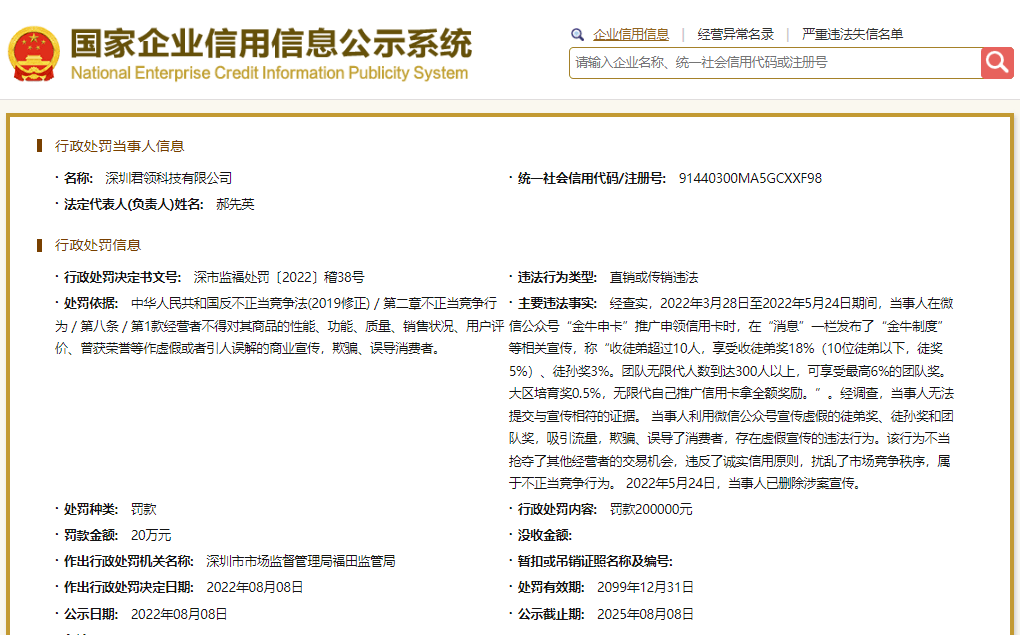The image size is (1020, 635).
Task: Click the violation type 直销或传销违法
Action: tap(654, 277)
